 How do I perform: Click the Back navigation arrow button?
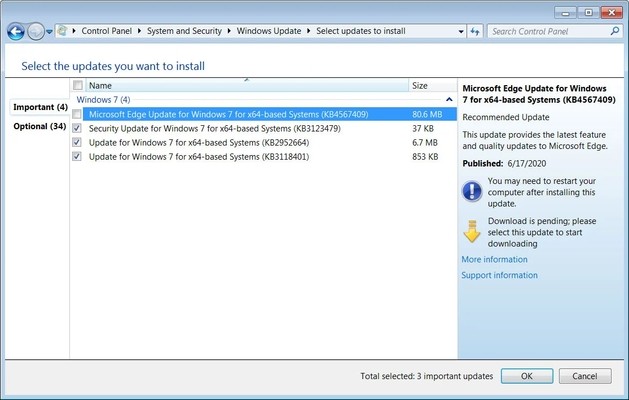click(x=16, y=31)
